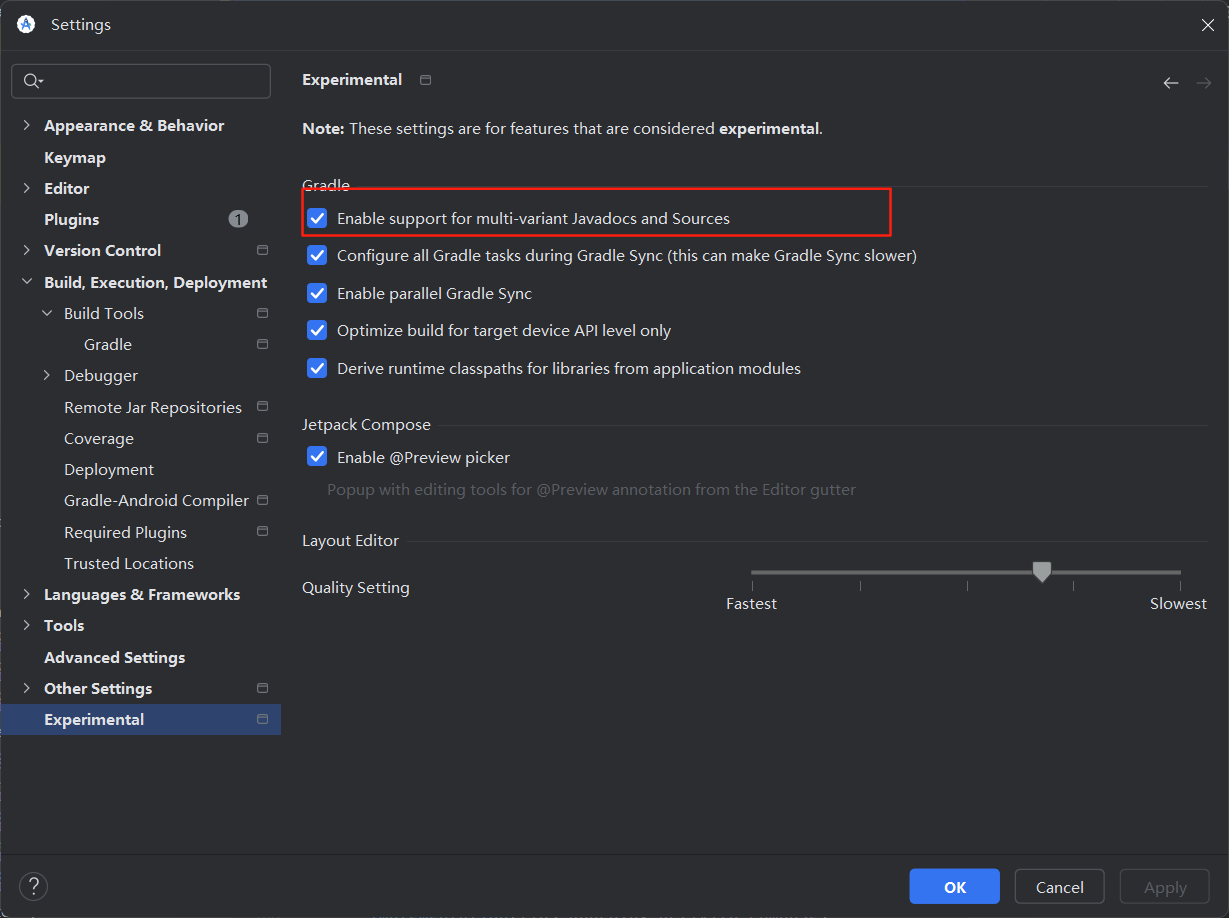Select the Experimental settings page
The width and height of the screenshot is (1229, 918).
(141, 719)
